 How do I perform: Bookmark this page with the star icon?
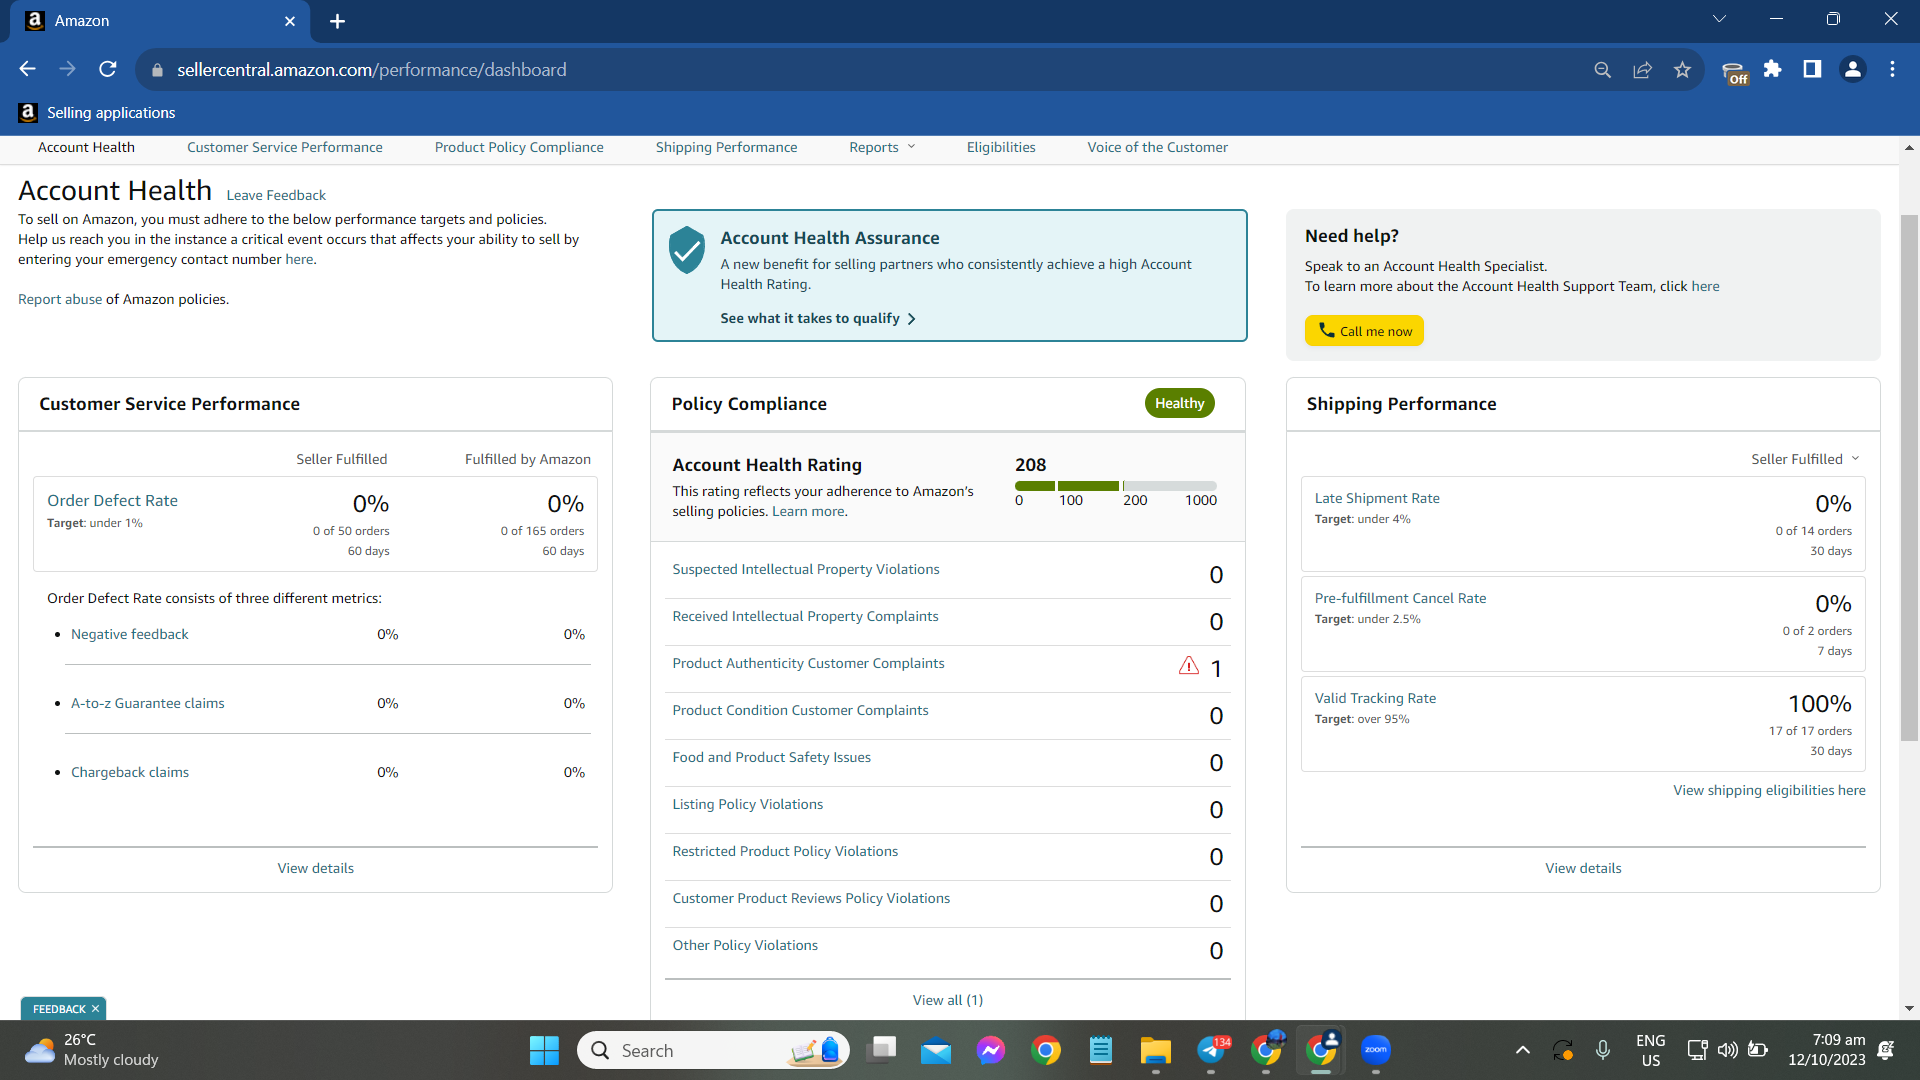click(1682, 70)
